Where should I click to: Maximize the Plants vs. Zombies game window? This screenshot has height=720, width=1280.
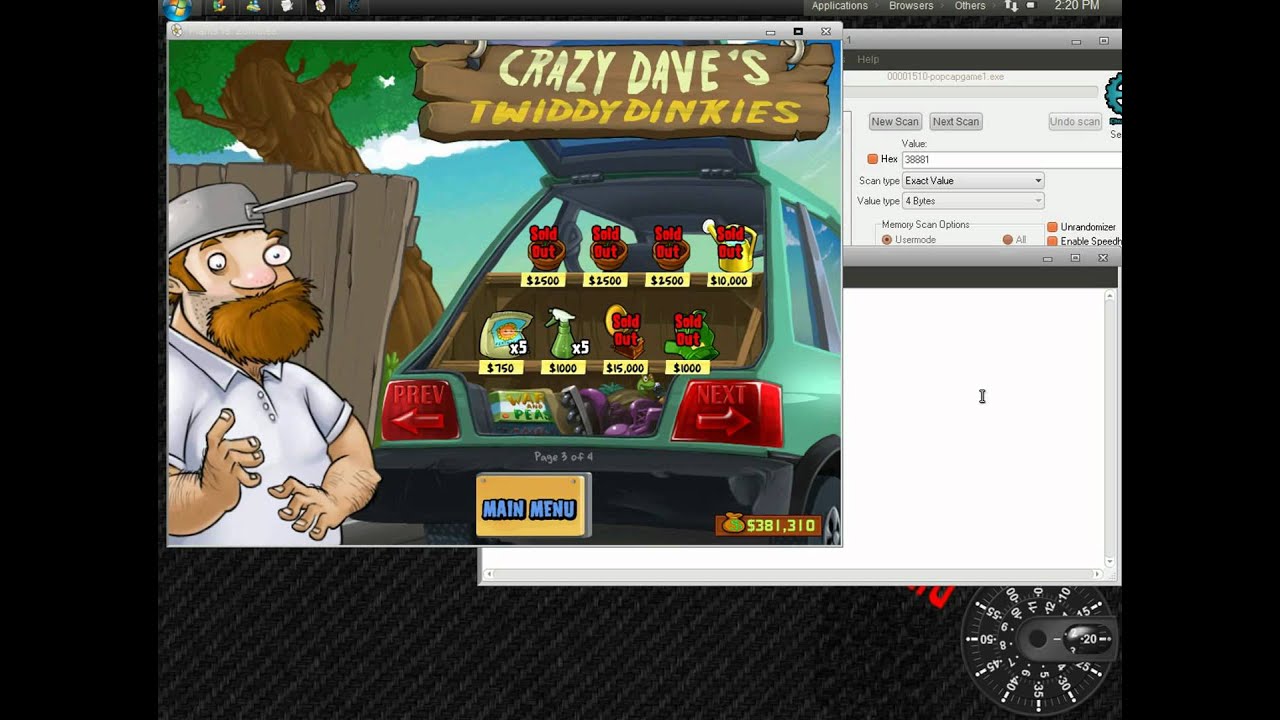click(x=798, y=31)
